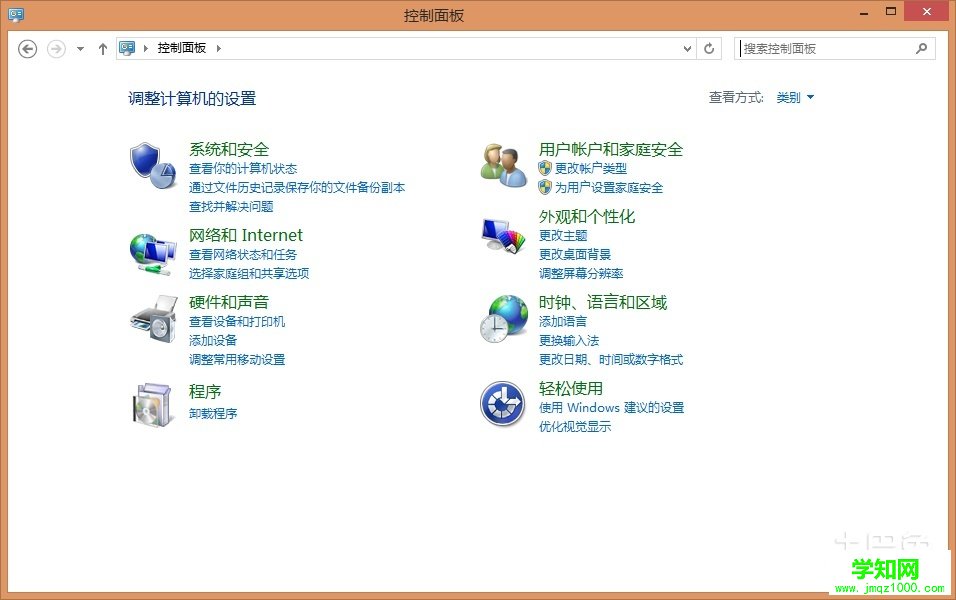Refresh the control panel view
The height and width of the screenshot is (600, 956).
pyautogui.click(x=709, y=49)
